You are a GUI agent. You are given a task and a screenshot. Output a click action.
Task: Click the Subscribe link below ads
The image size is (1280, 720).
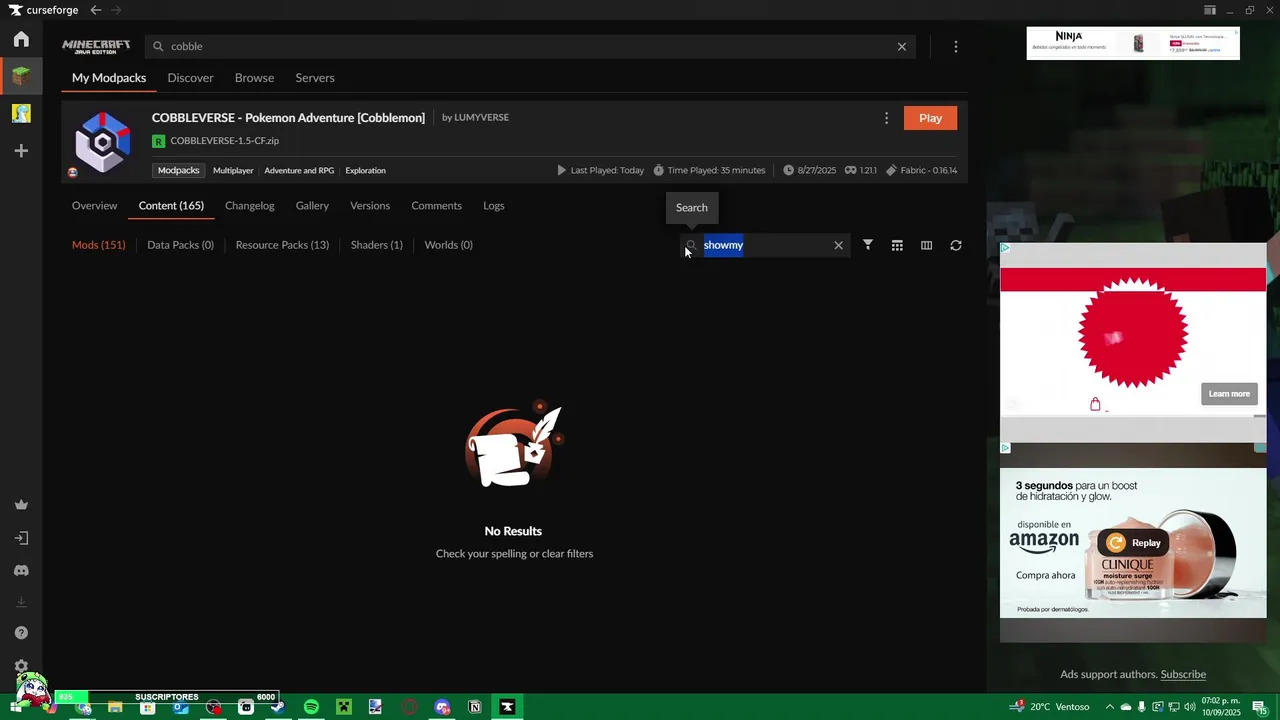click(1183, 674)
